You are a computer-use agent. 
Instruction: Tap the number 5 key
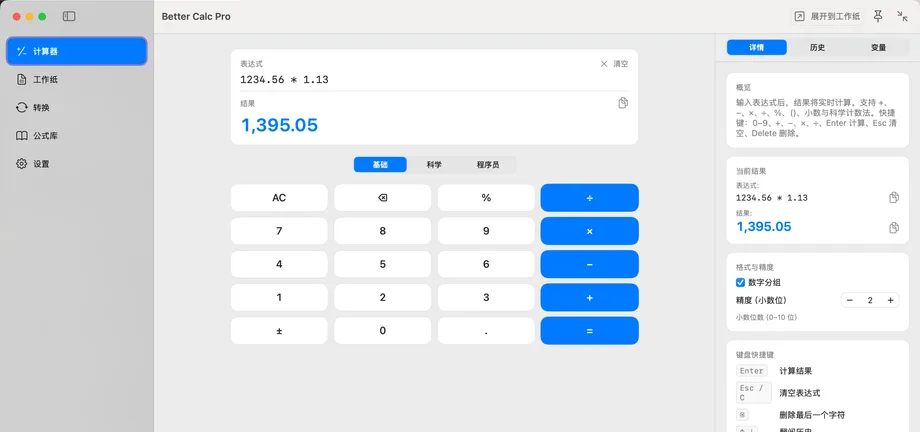tap(383, 264)
